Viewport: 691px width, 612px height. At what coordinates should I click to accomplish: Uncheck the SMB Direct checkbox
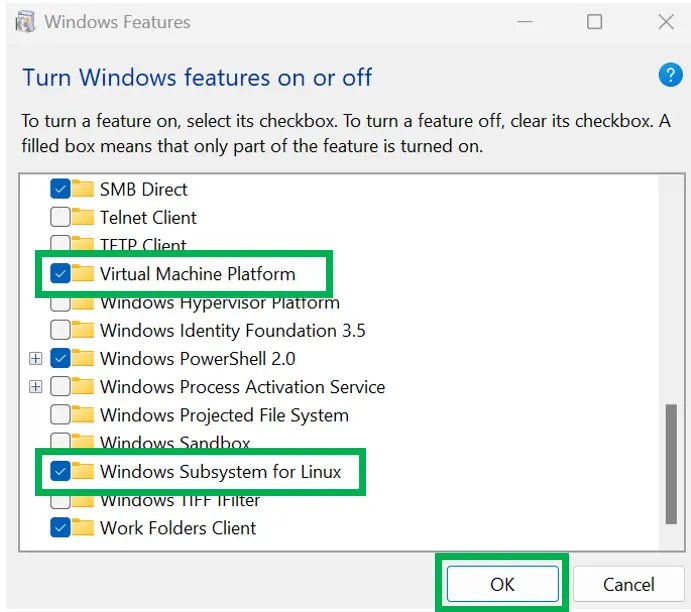[x=60, y=189]
